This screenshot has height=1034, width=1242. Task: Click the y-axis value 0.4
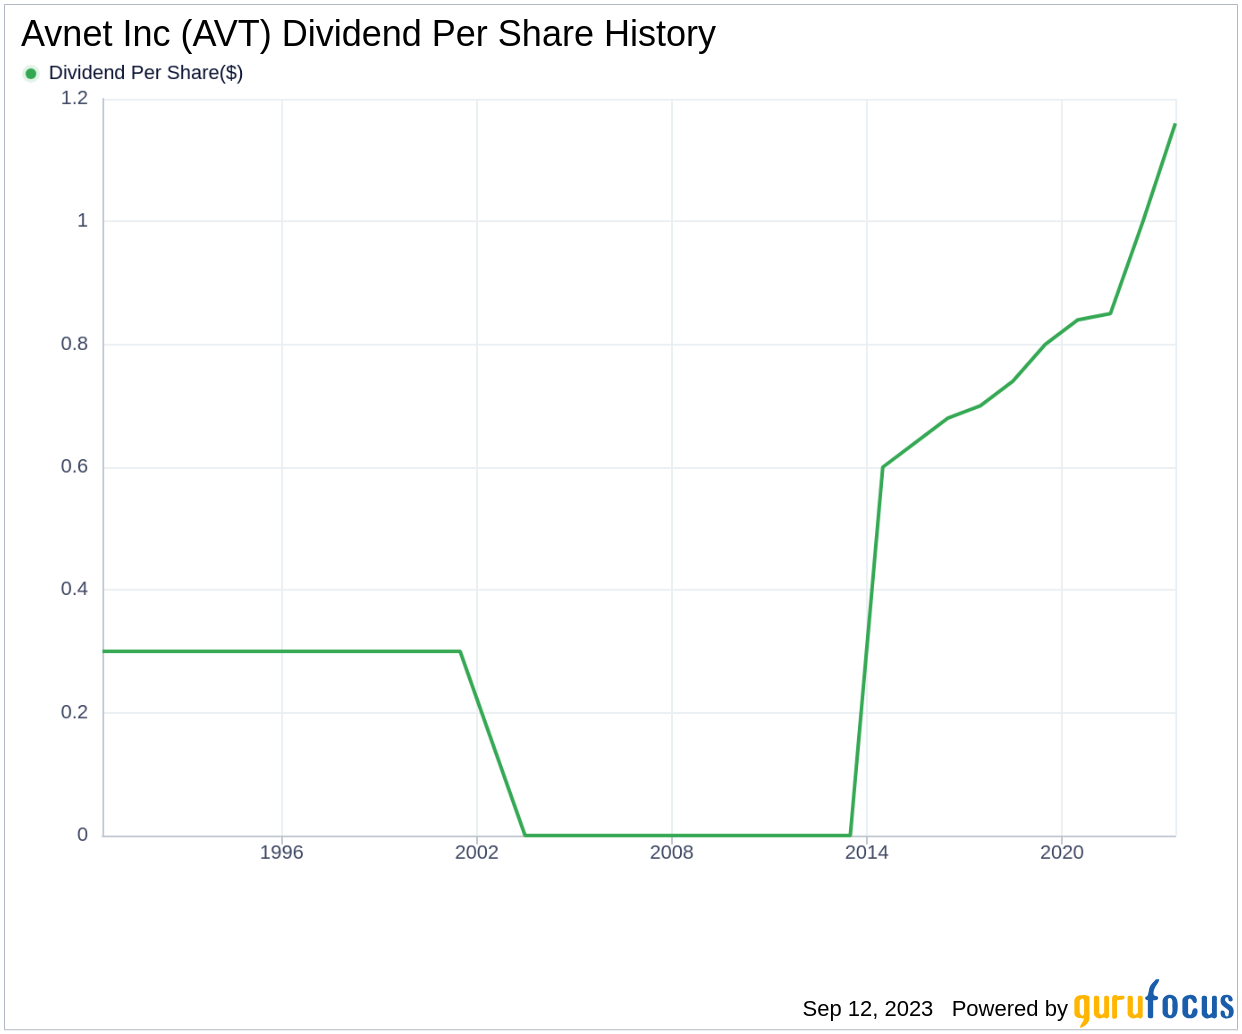click(75, 589)
